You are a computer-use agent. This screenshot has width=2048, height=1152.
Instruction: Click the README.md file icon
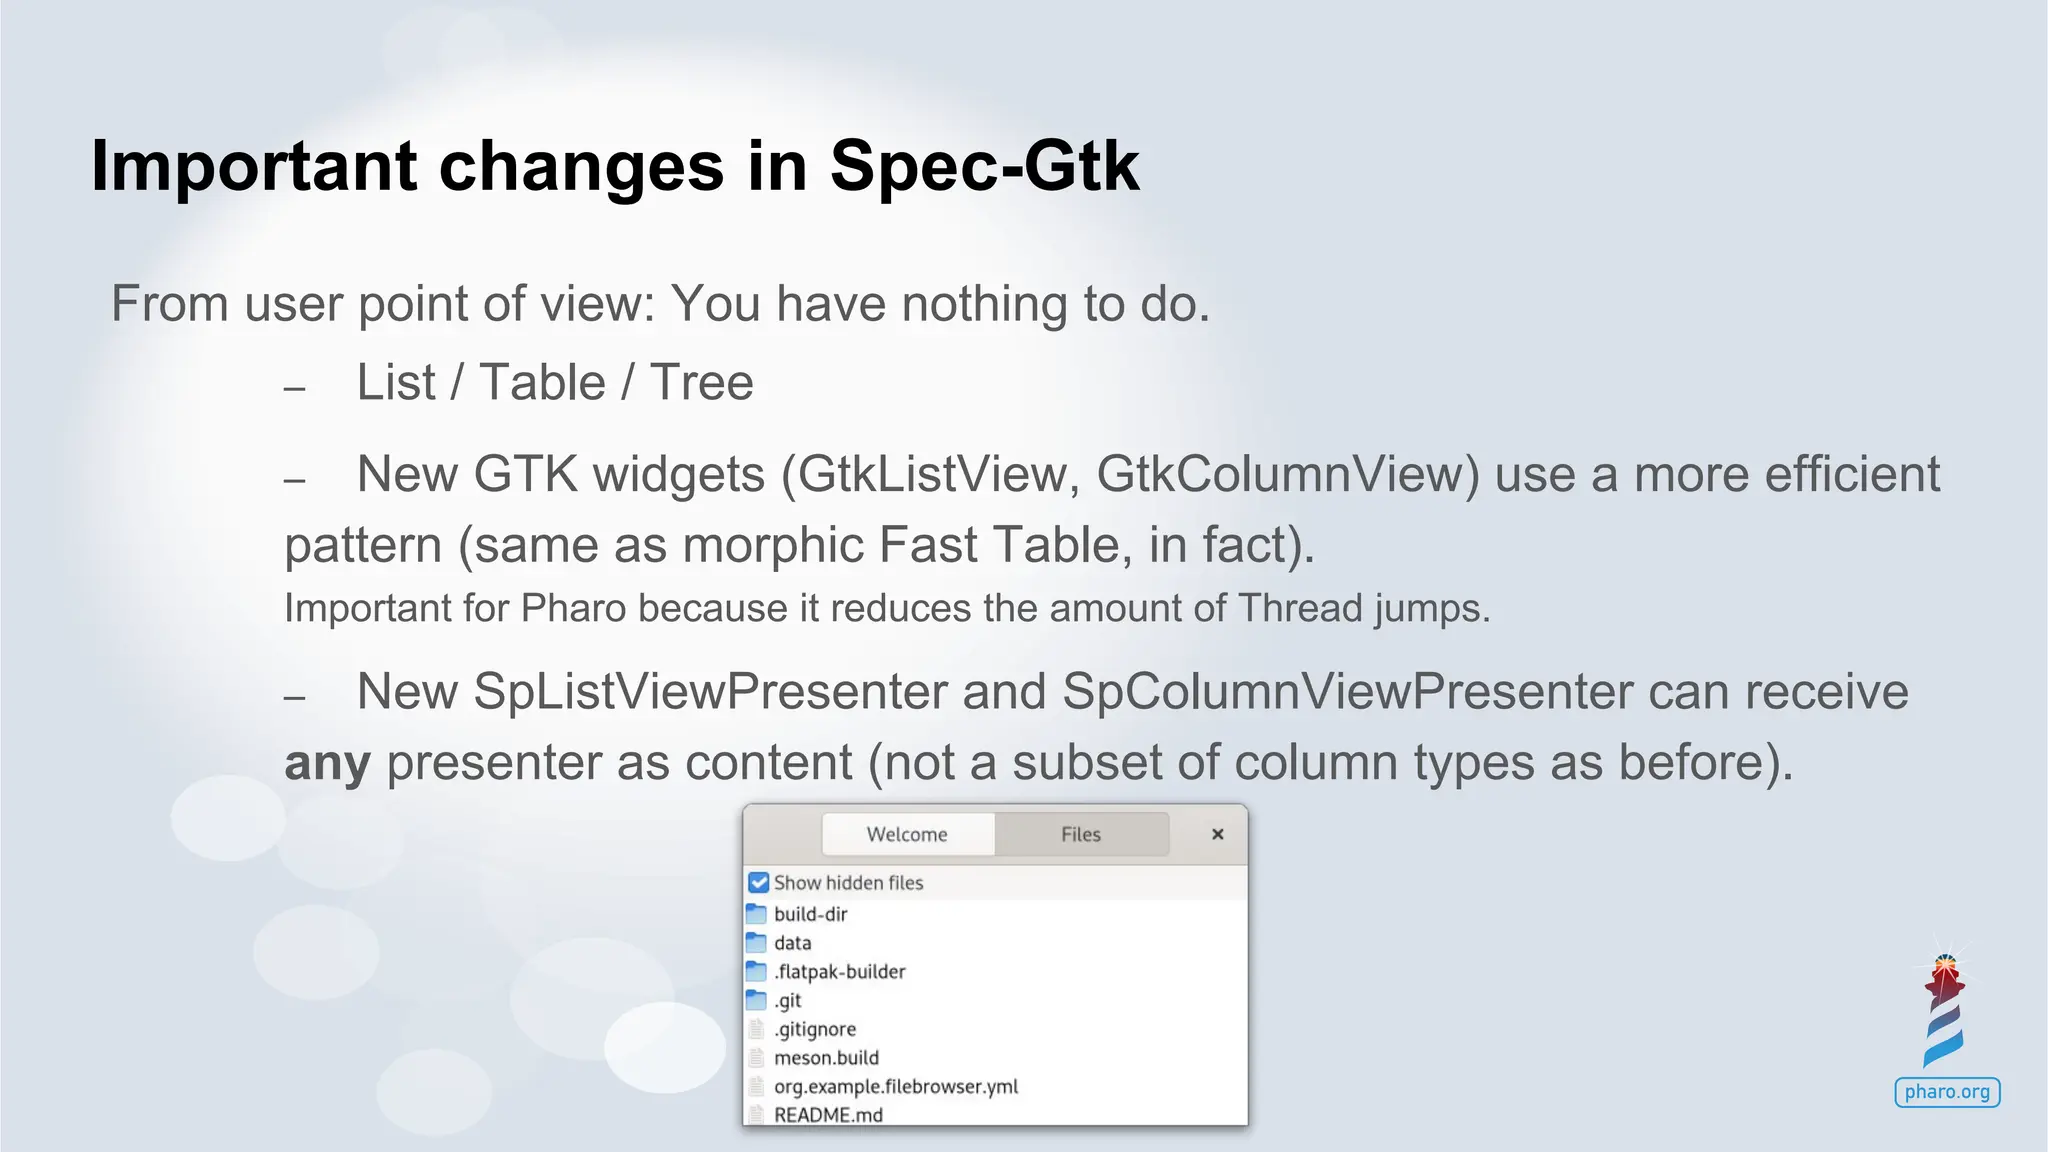(757, 1114)
